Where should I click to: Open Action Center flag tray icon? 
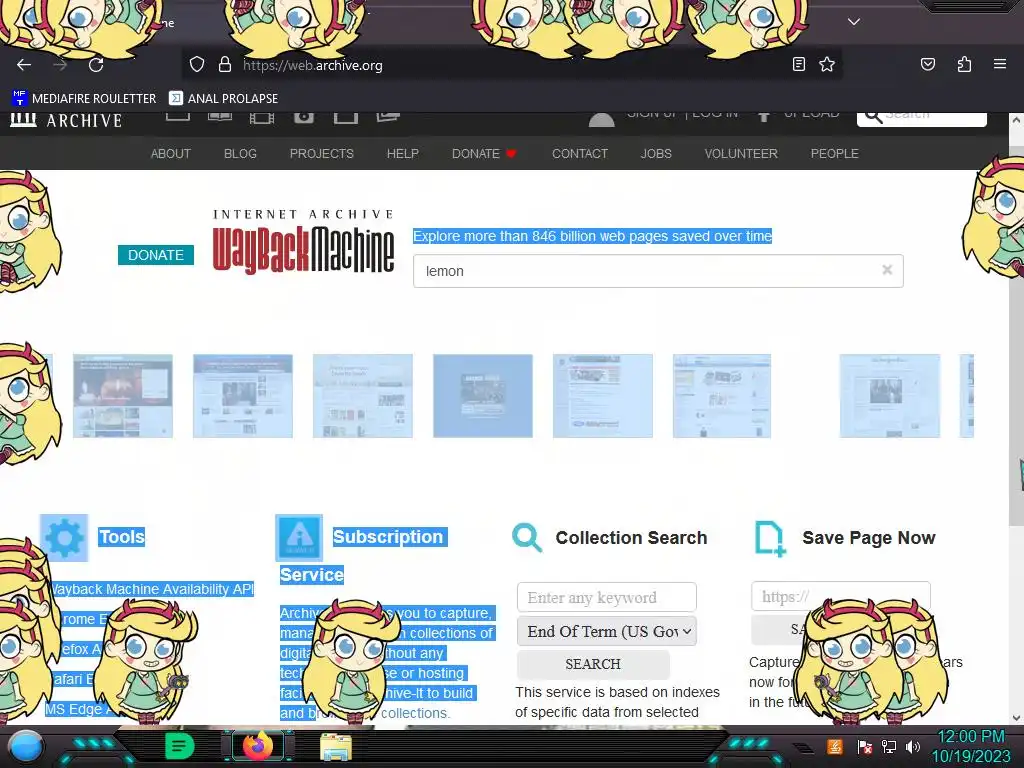(865, 746)
